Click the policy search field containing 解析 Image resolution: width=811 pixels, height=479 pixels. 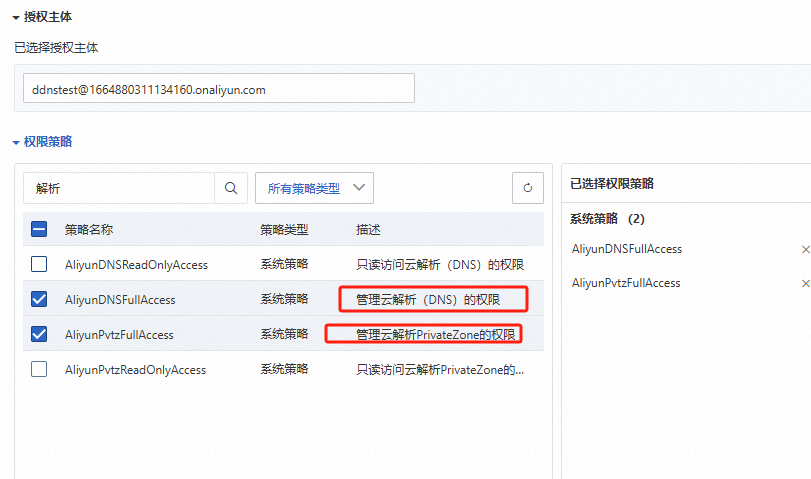119,188
